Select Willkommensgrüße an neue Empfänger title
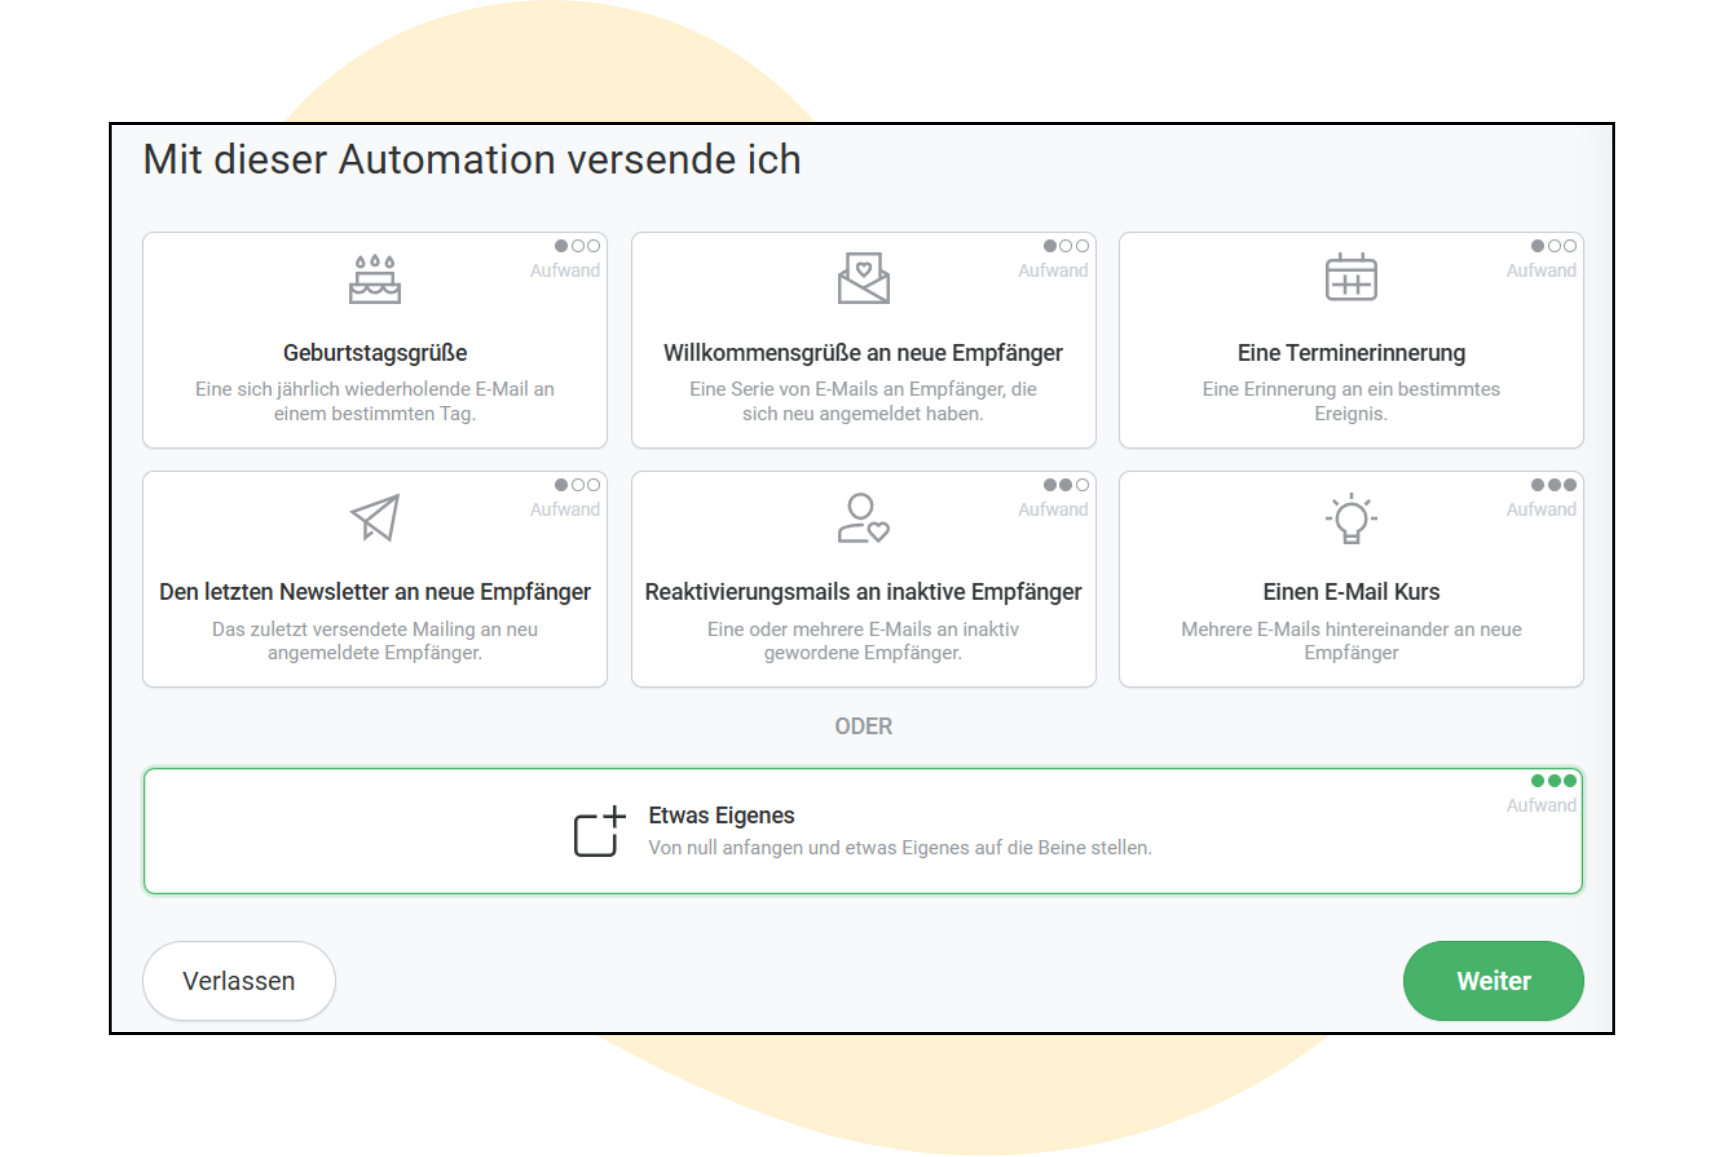This screenshot has width=1724, height=1157. point(863,353)
